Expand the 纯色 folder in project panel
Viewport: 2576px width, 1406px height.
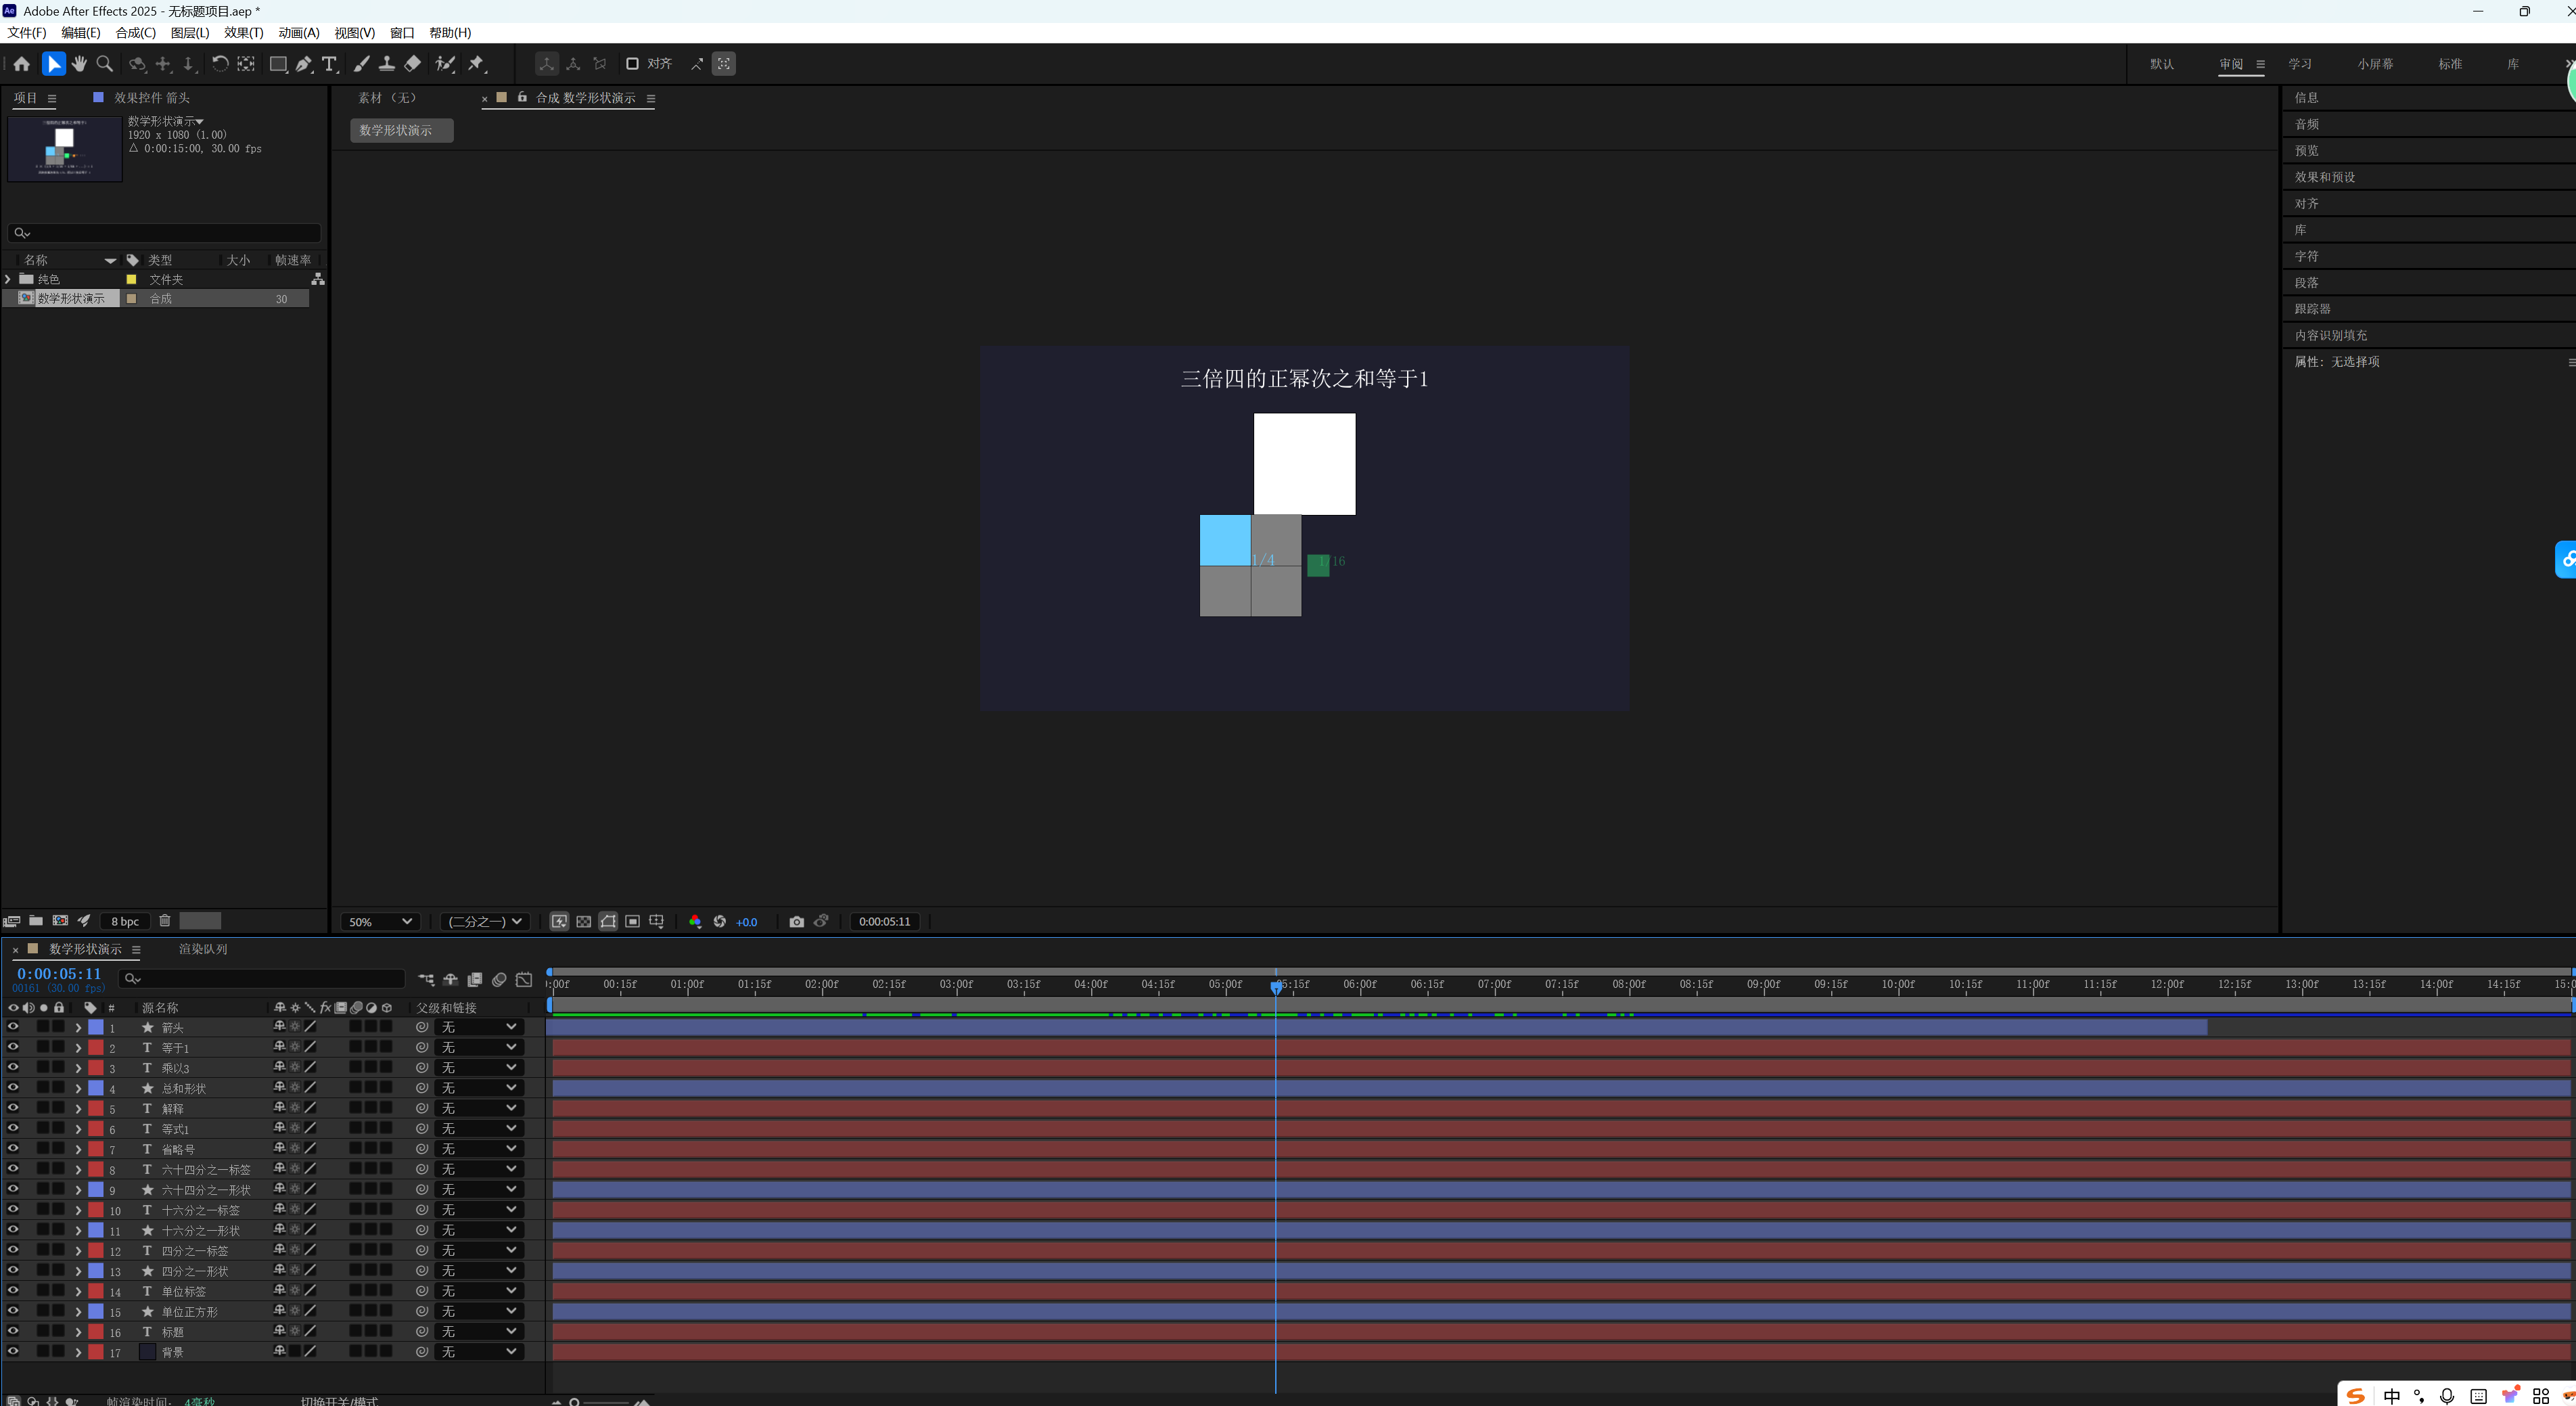point(8,279)
